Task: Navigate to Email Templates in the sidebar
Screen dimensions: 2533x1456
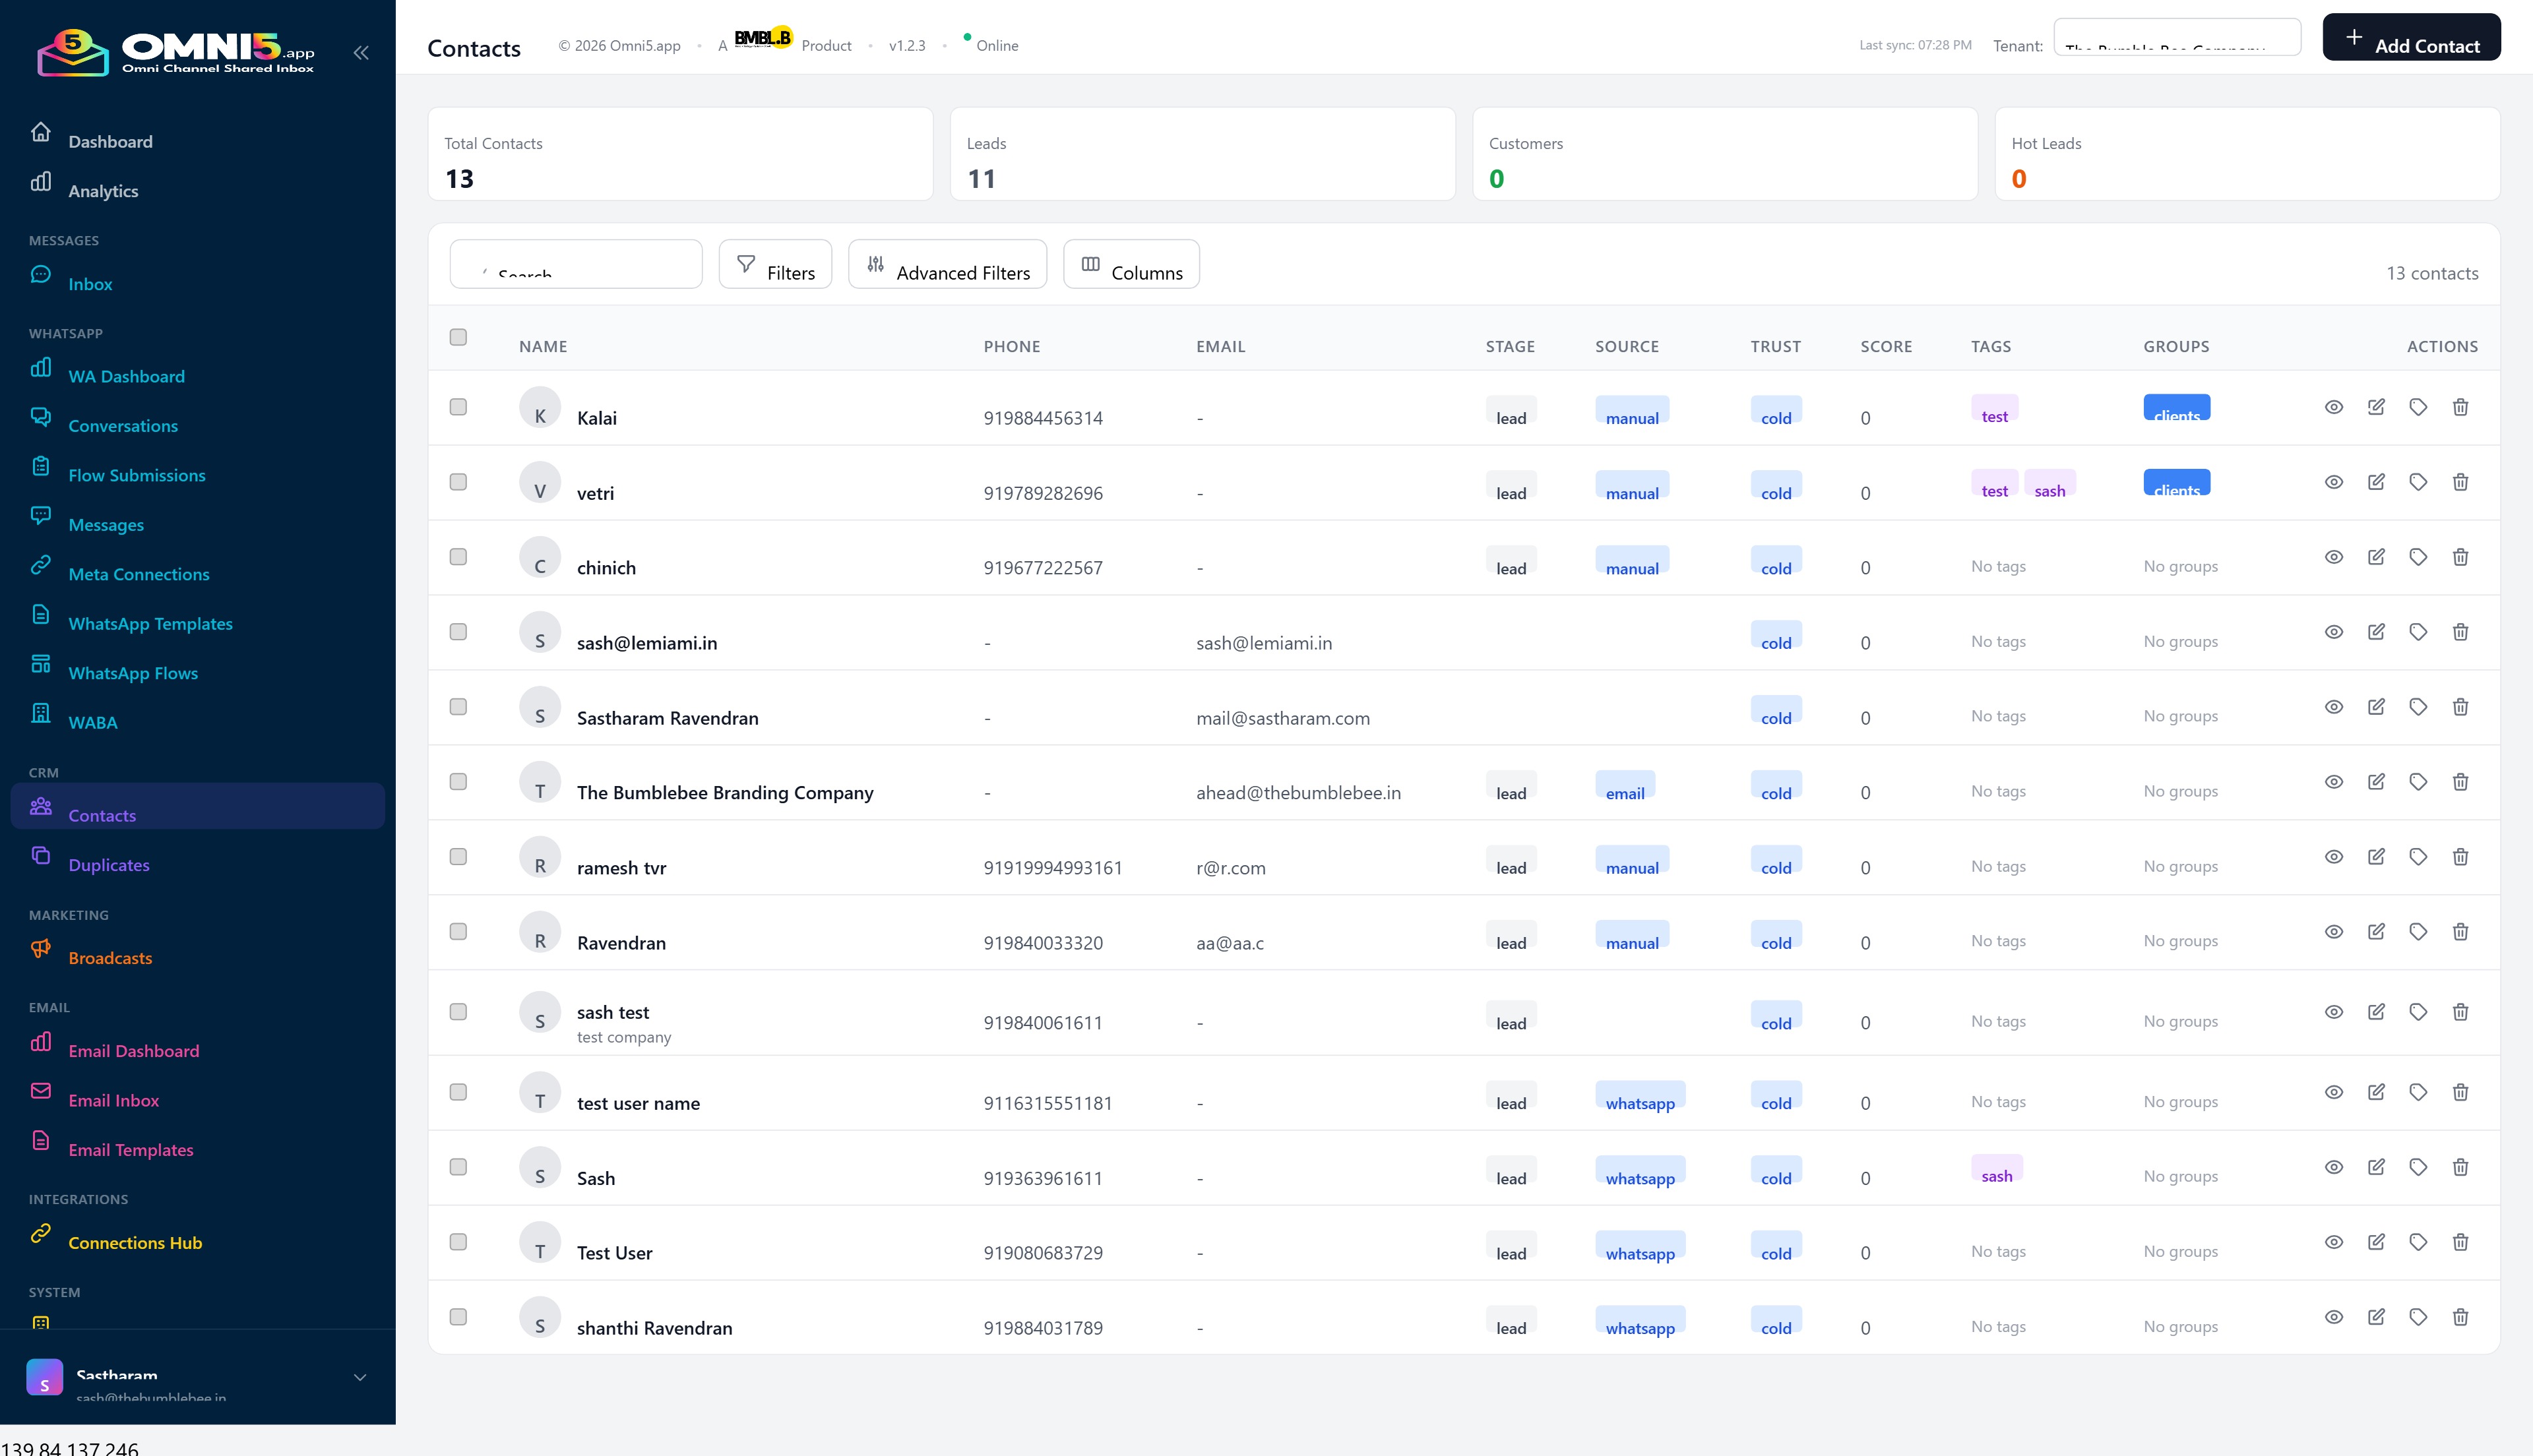Action: [130, 1149]
